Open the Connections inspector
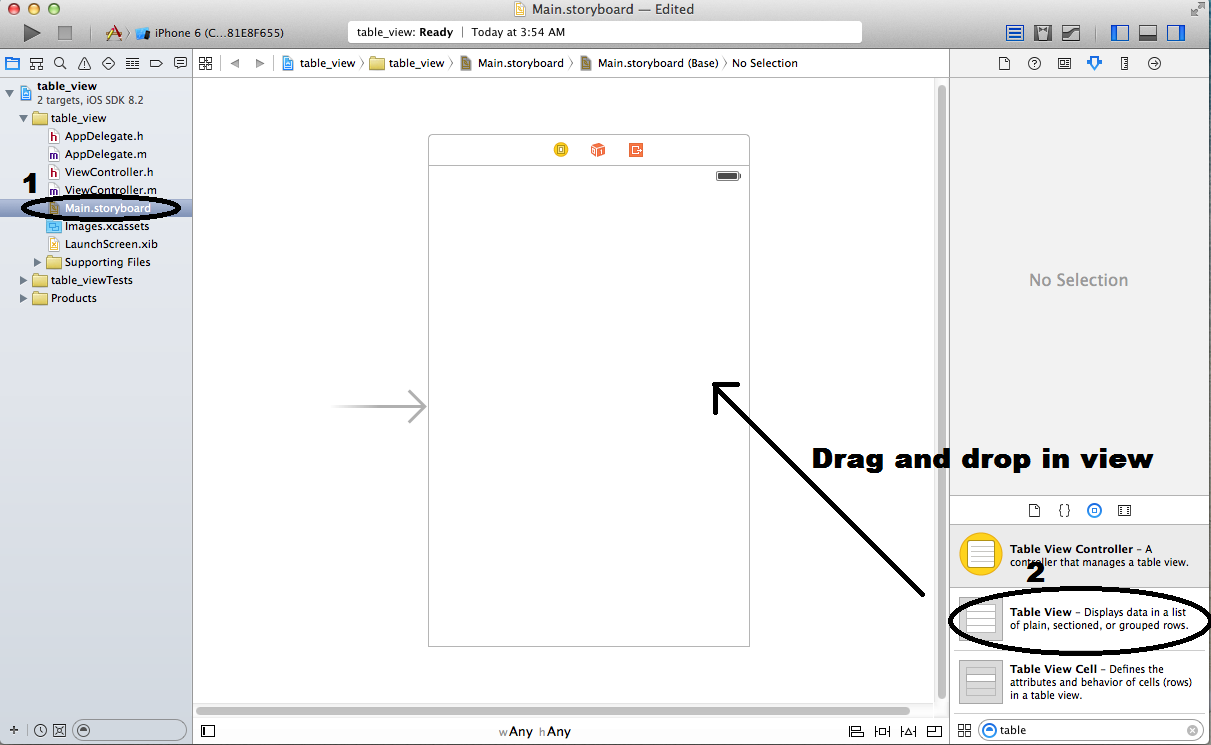 tap(1154, 62)
